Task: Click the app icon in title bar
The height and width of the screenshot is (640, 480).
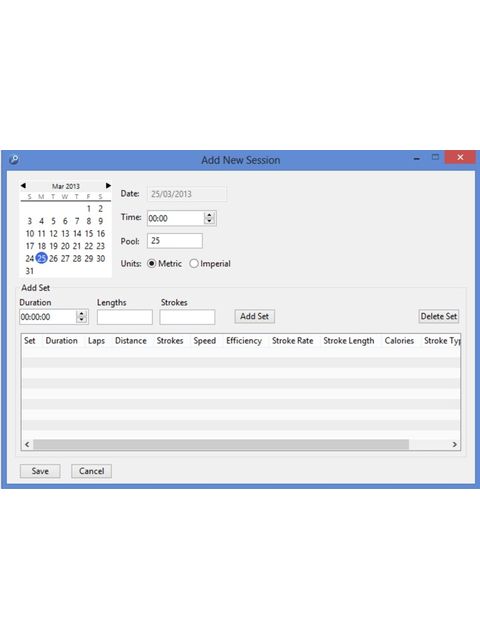Action: [x=13, y=159]
